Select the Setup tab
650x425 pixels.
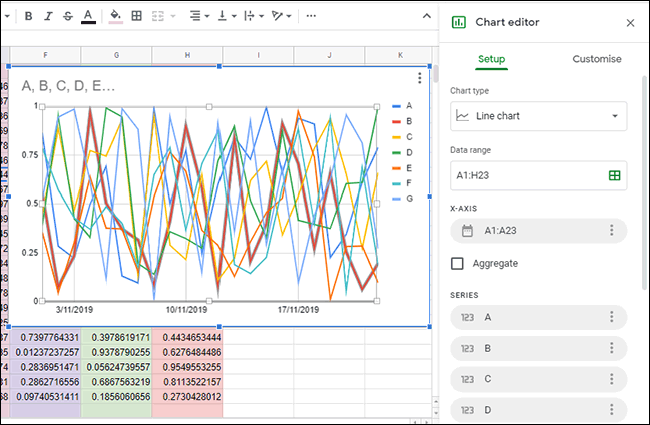[x=491, y=59]
